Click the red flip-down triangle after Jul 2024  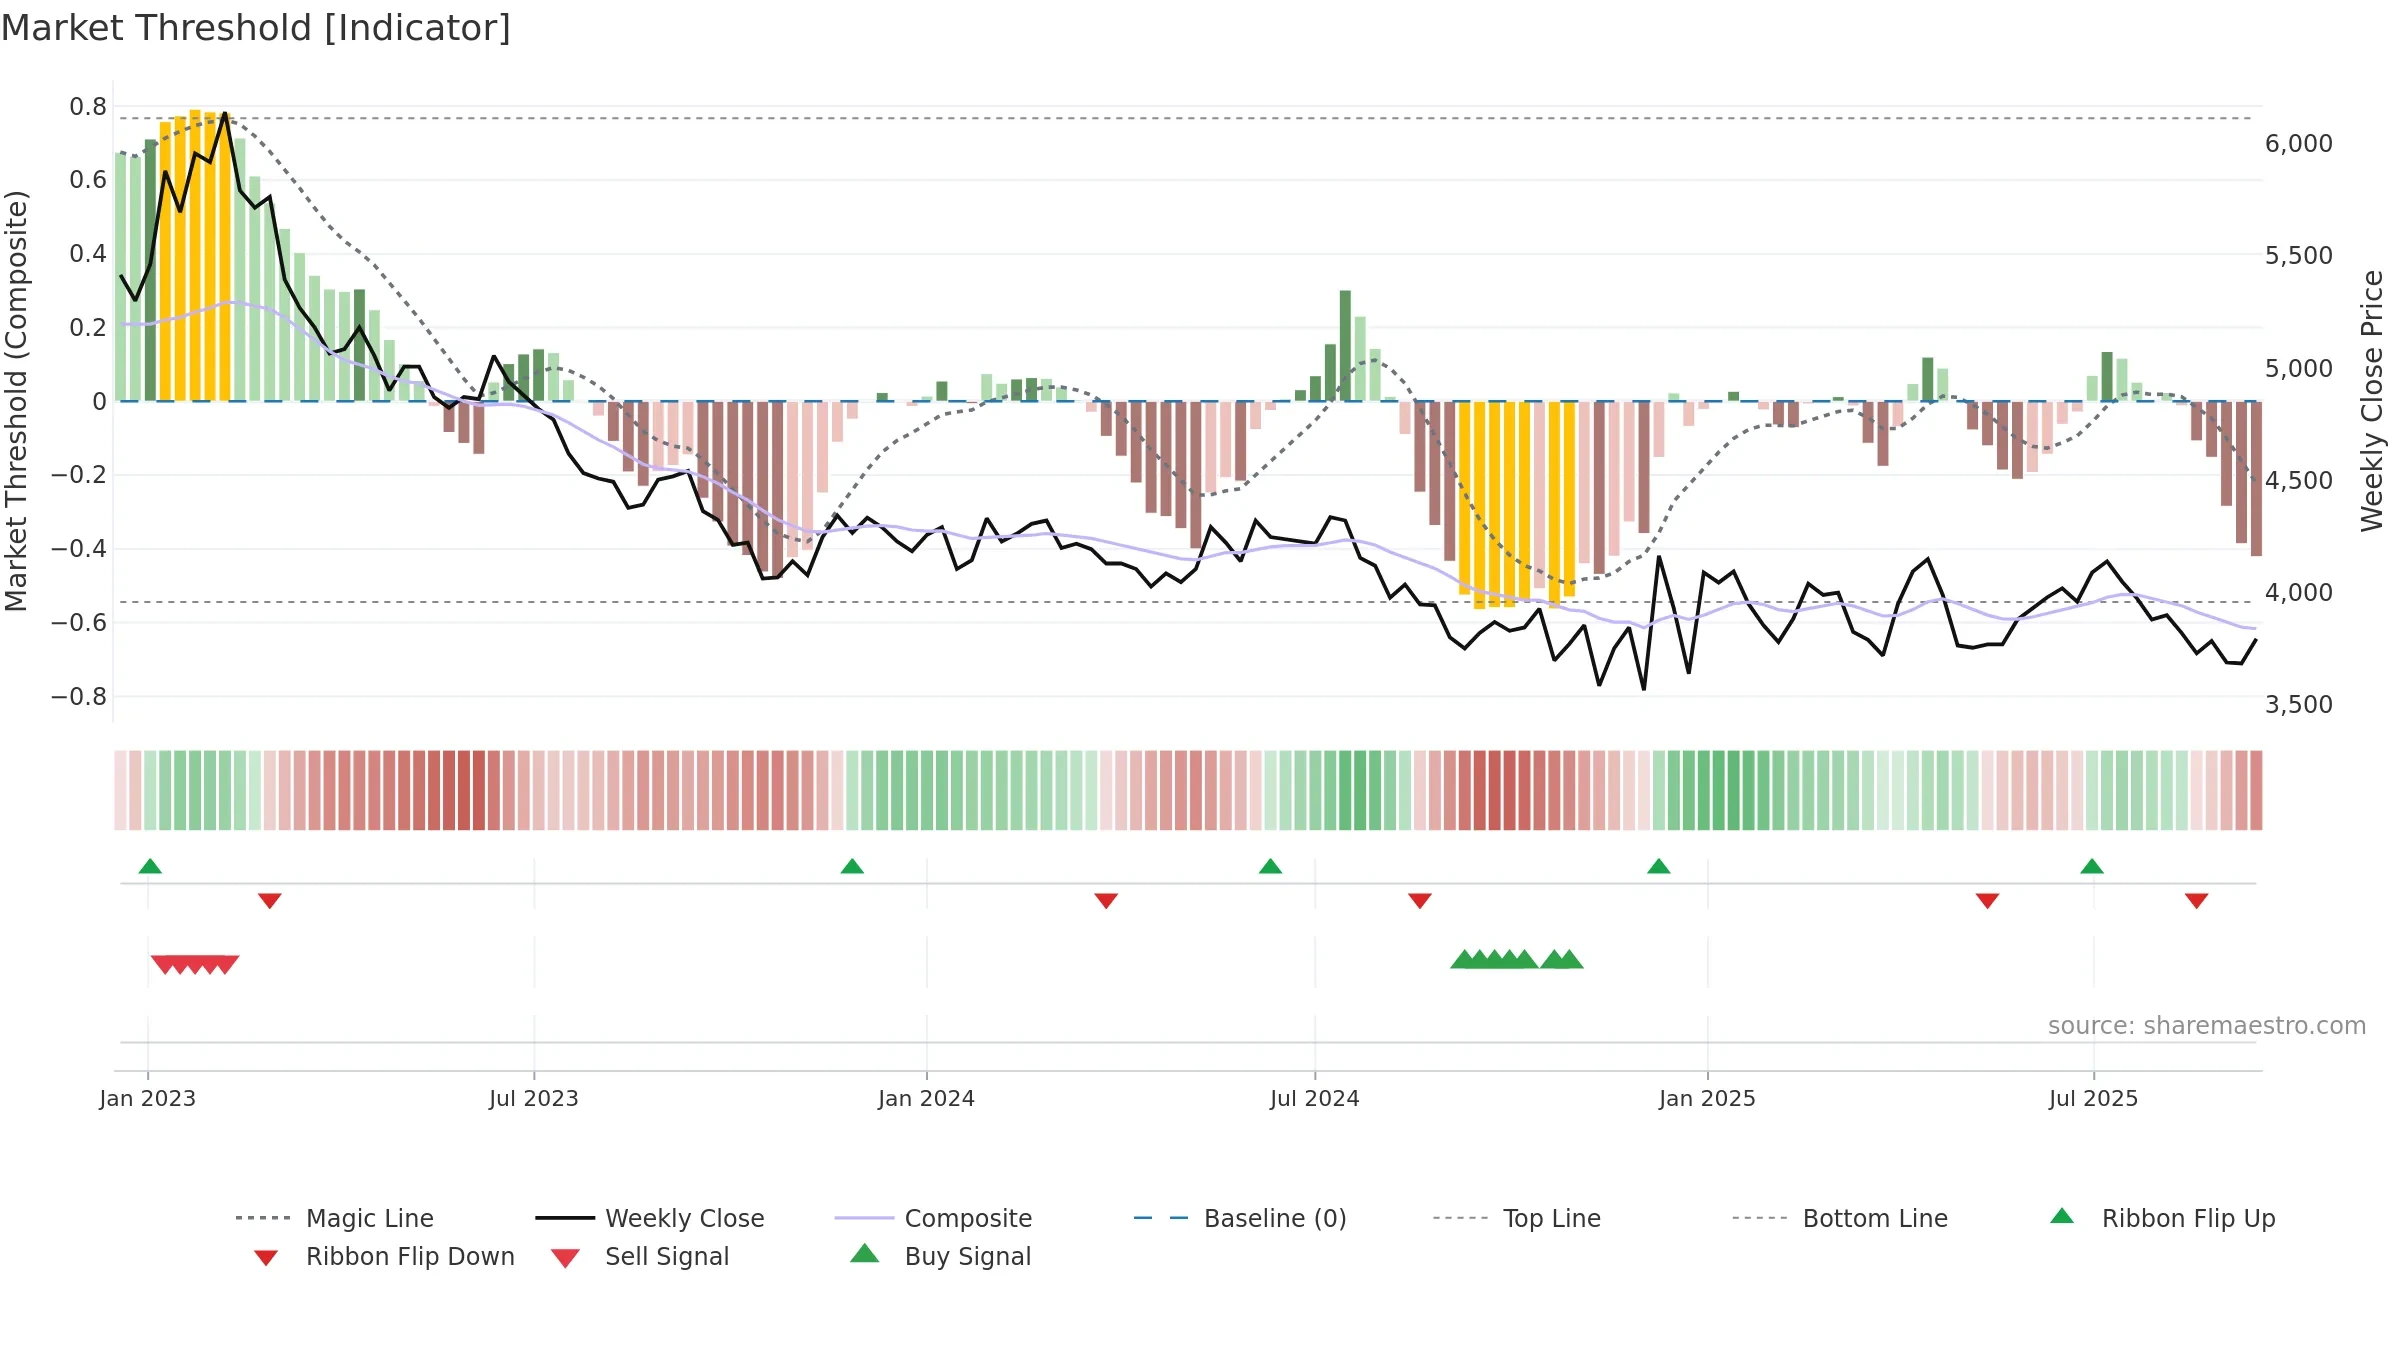coord(1420,900)
